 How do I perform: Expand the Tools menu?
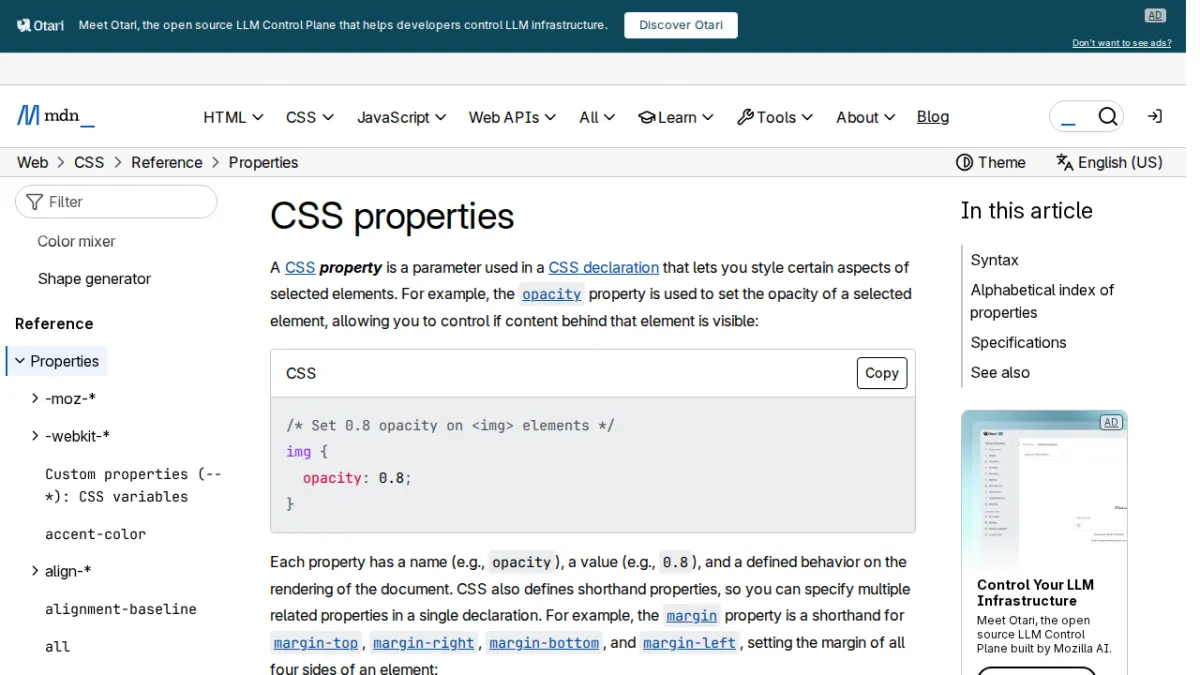point(775,117)
